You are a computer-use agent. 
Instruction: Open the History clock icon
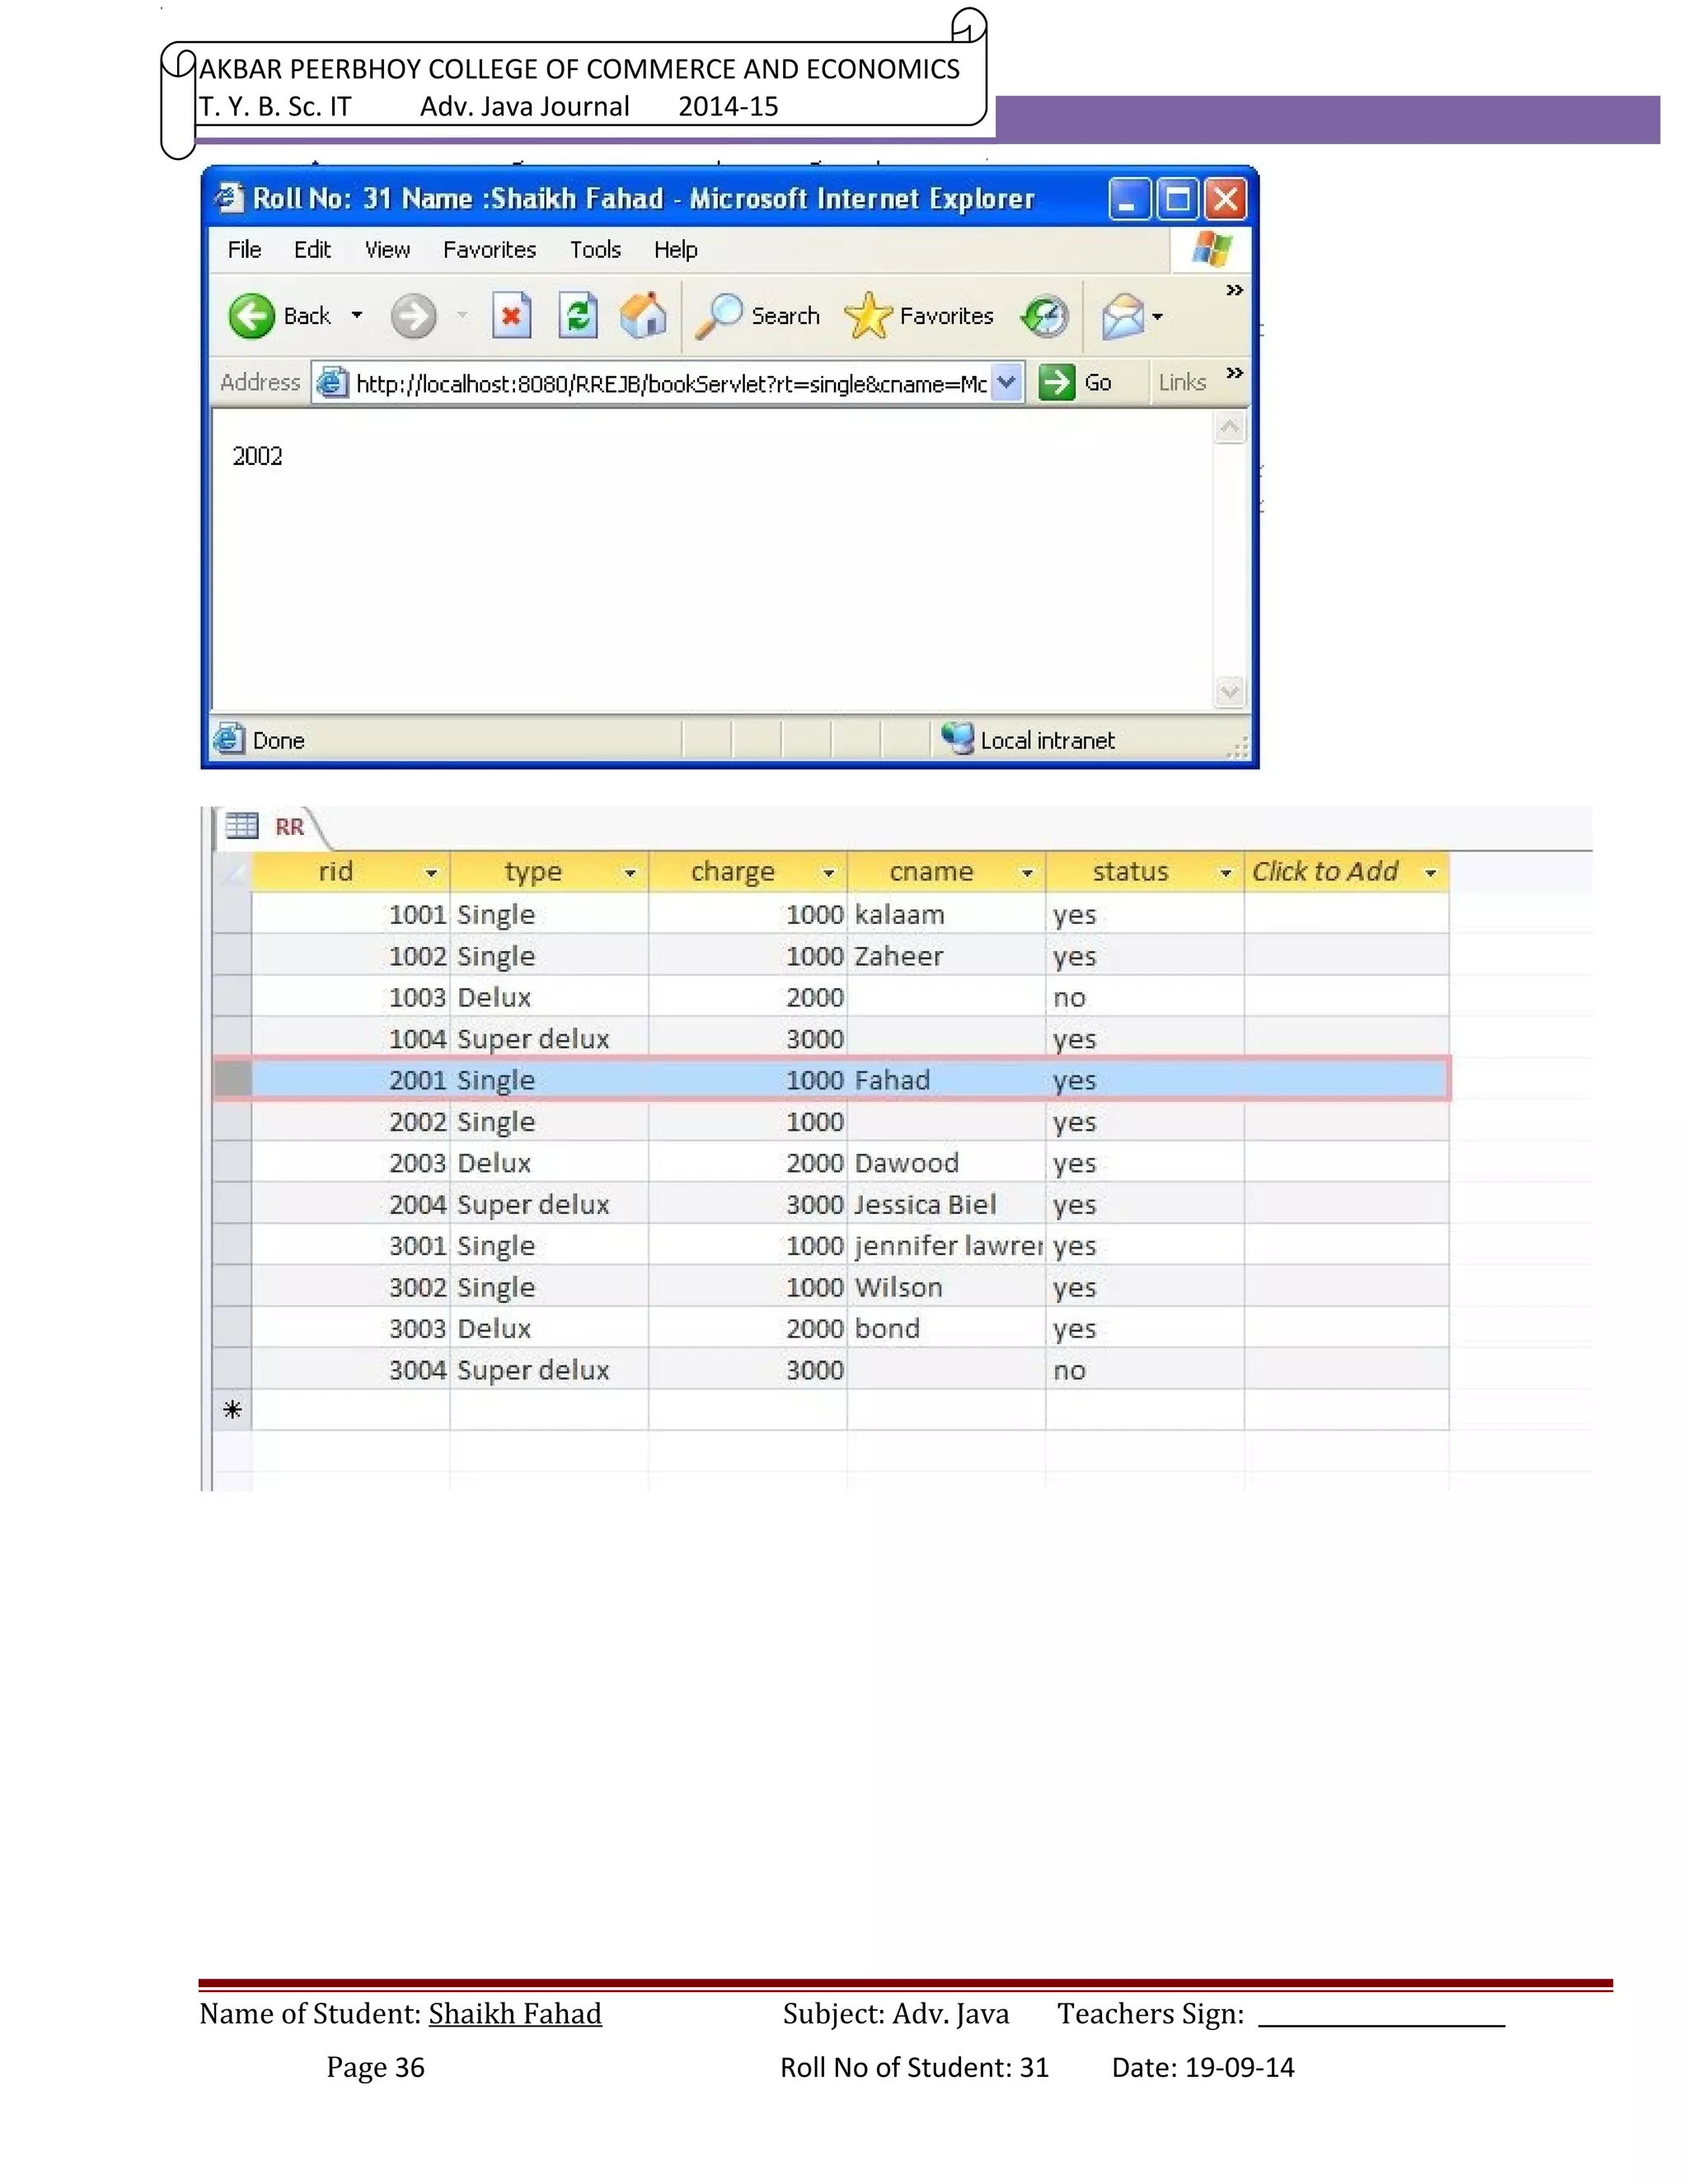tap(1045, 316)
